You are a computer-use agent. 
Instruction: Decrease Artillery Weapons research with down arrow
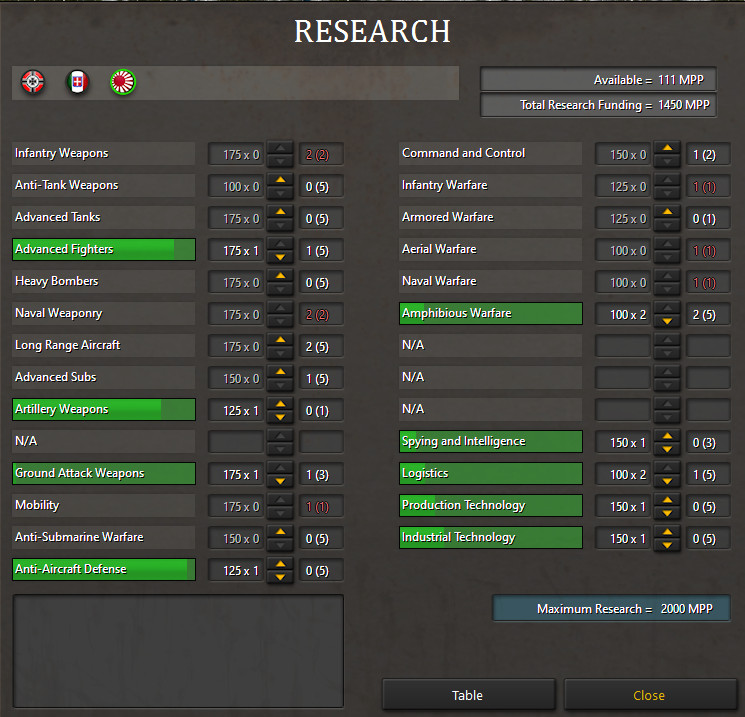click(x=280, y=417)
